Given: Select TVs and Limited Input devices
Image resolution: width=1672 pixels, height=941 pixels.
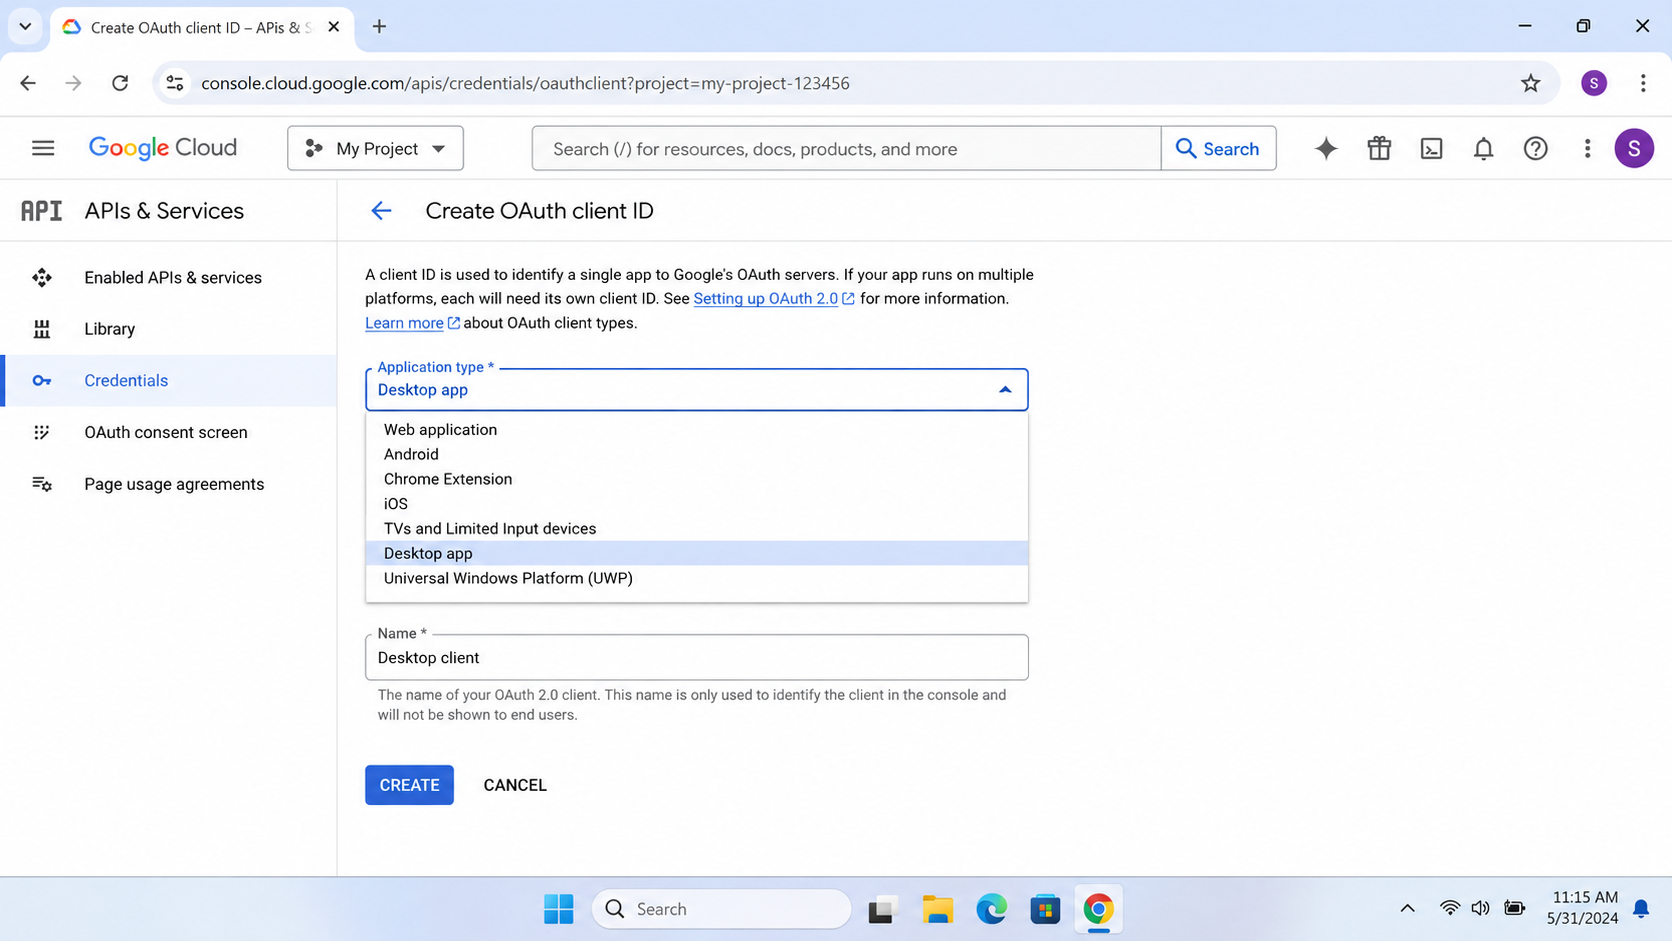Looking at the screenshot, I should tap(696, 528).
